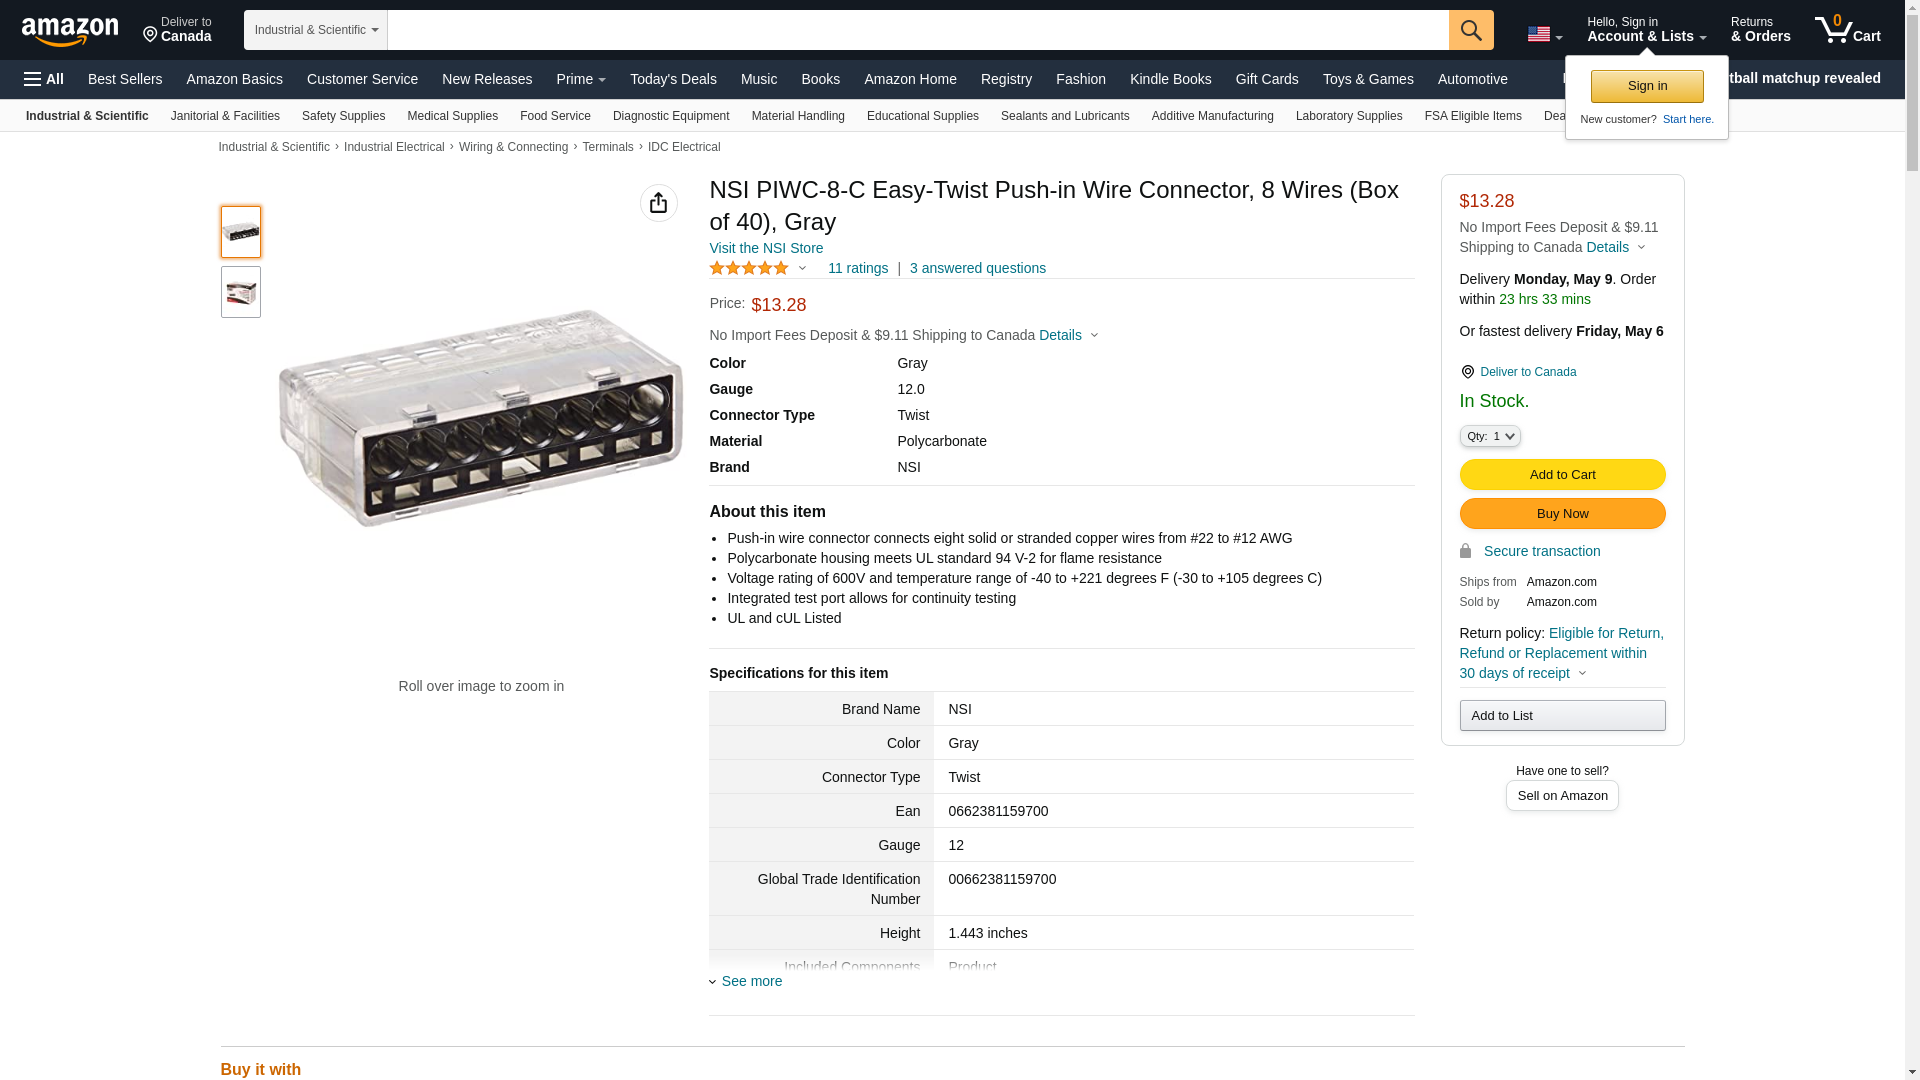Viewport: 1920px width, 1080px height.
Task: Click the search magnifier button
Action: [1470, 30]
